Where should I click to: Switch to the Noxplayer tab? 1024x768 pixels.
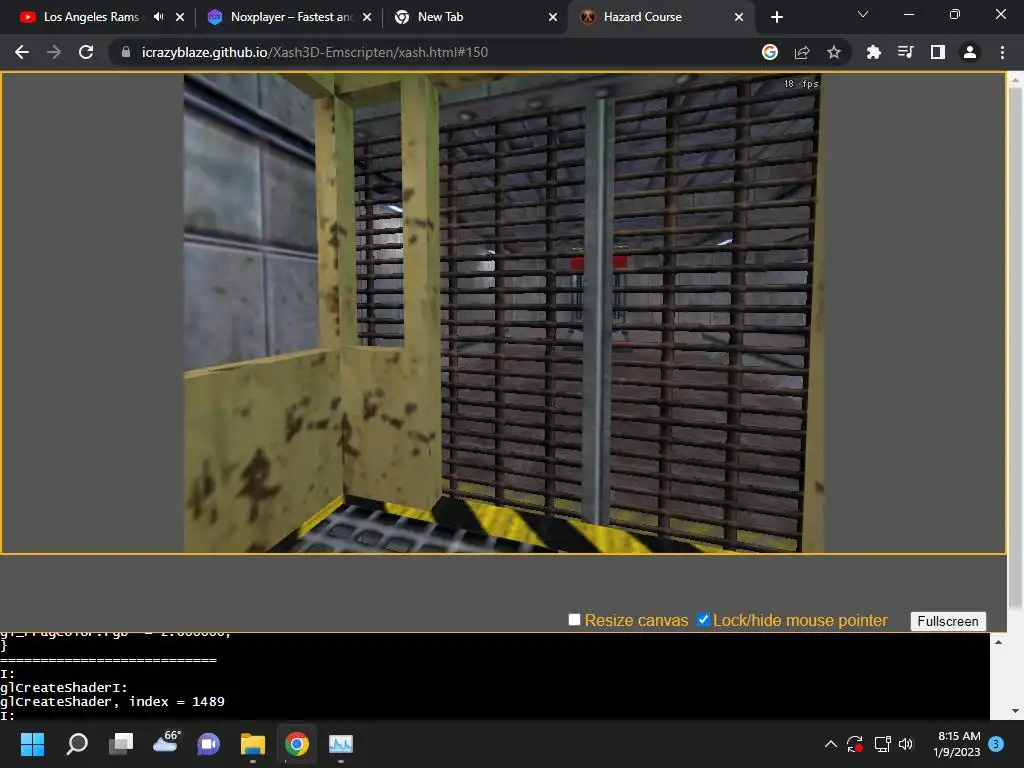coord(290,17)
